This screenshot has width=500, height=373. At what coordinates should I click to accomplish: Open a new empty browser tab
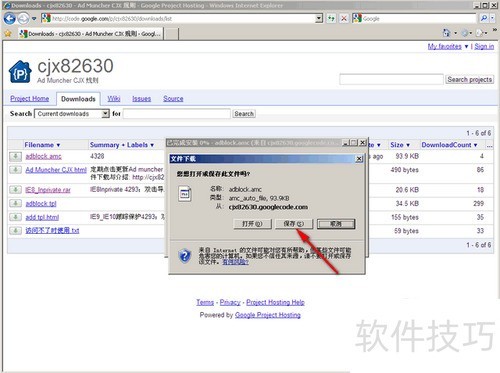(x=171, y=34)
